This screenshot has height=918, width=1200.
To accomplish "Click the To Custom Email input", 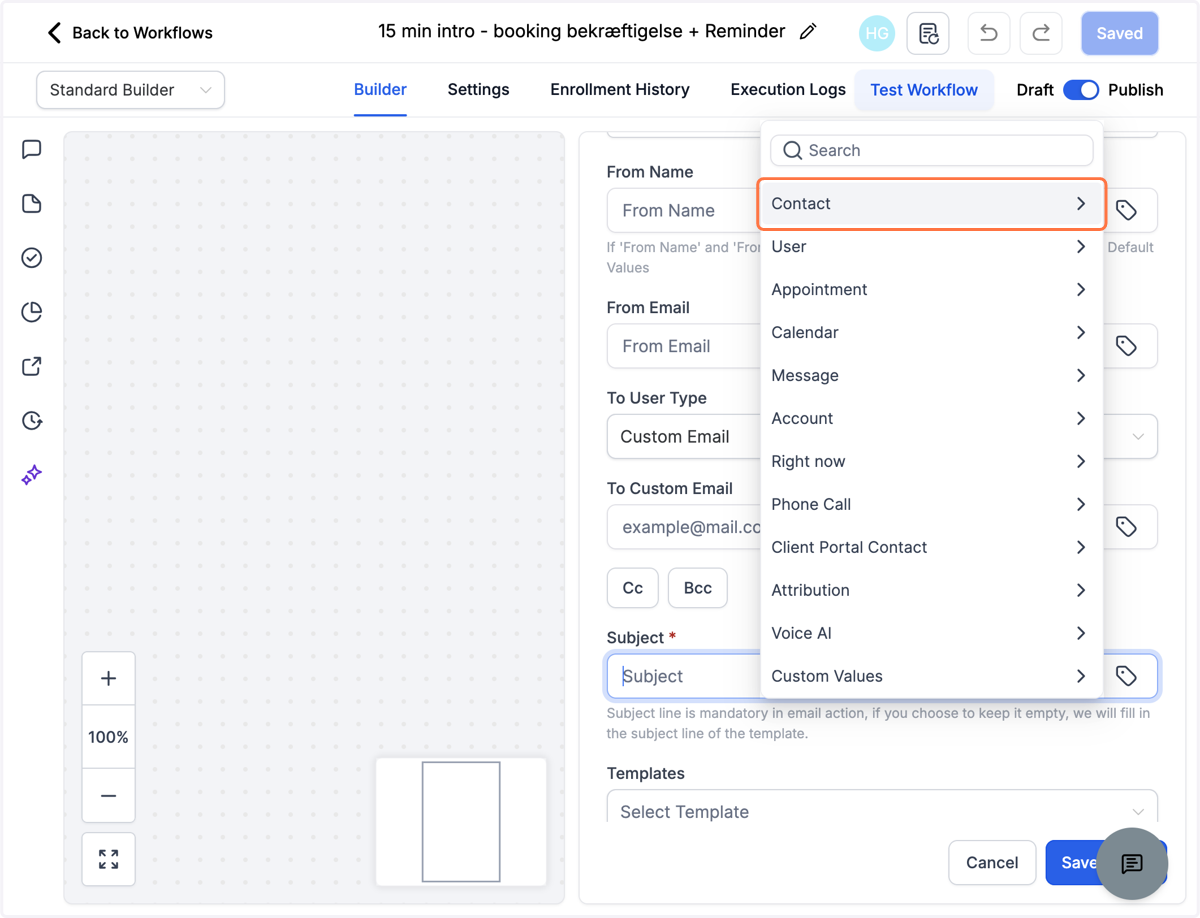I will click(684, 527).
